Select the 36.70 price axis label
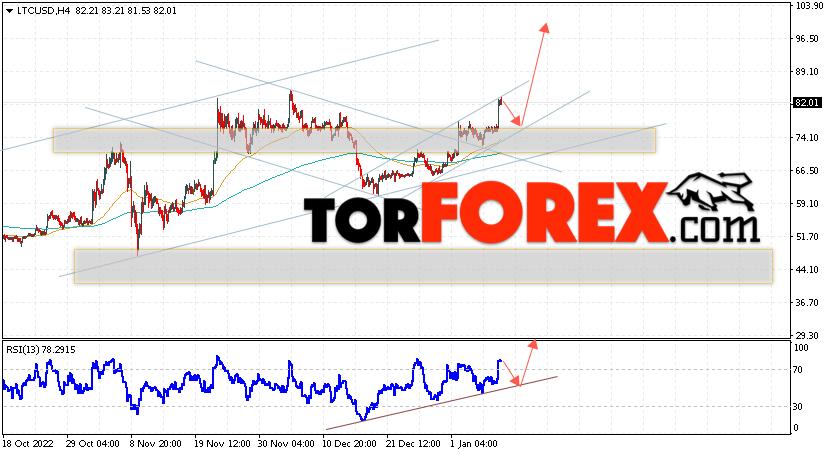This screenshot has width=830, height=455. pyautogui.click(x=807, y=303)
